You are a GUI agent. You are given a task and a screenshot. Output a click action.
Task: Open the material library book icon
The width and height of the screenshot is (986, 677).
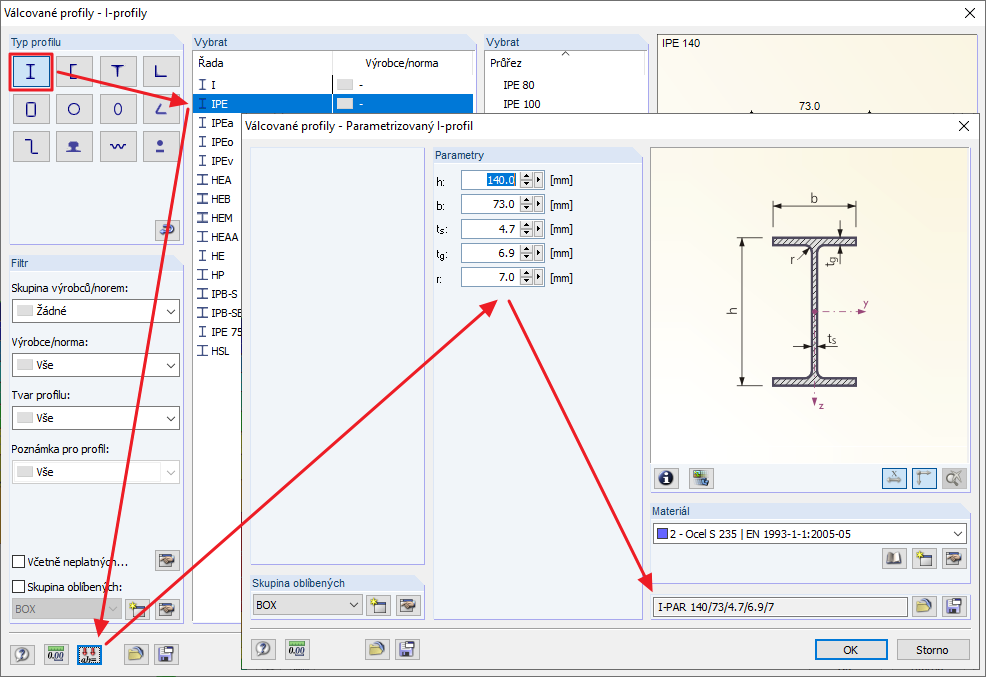point(894,558)
